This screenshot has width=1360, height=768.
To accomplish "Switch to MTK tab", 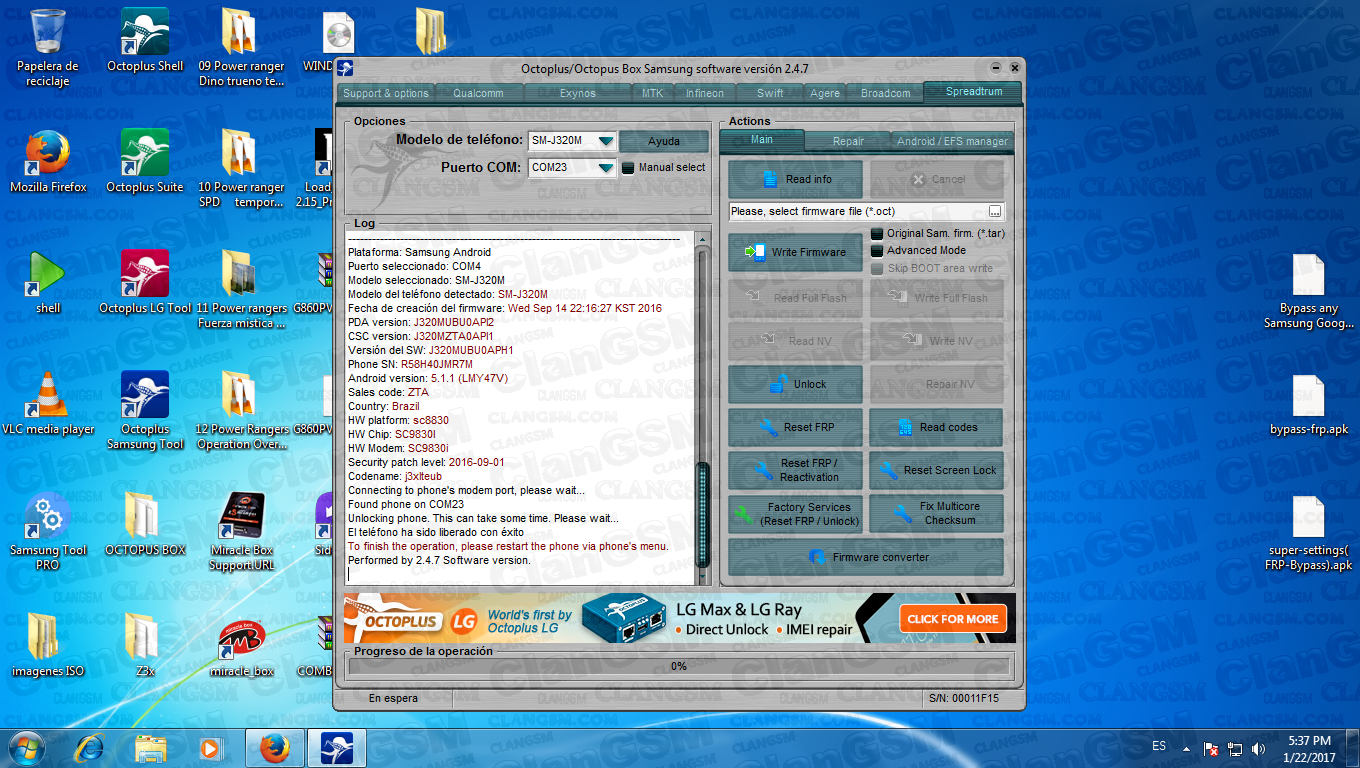I will click(x=652, y=93).
